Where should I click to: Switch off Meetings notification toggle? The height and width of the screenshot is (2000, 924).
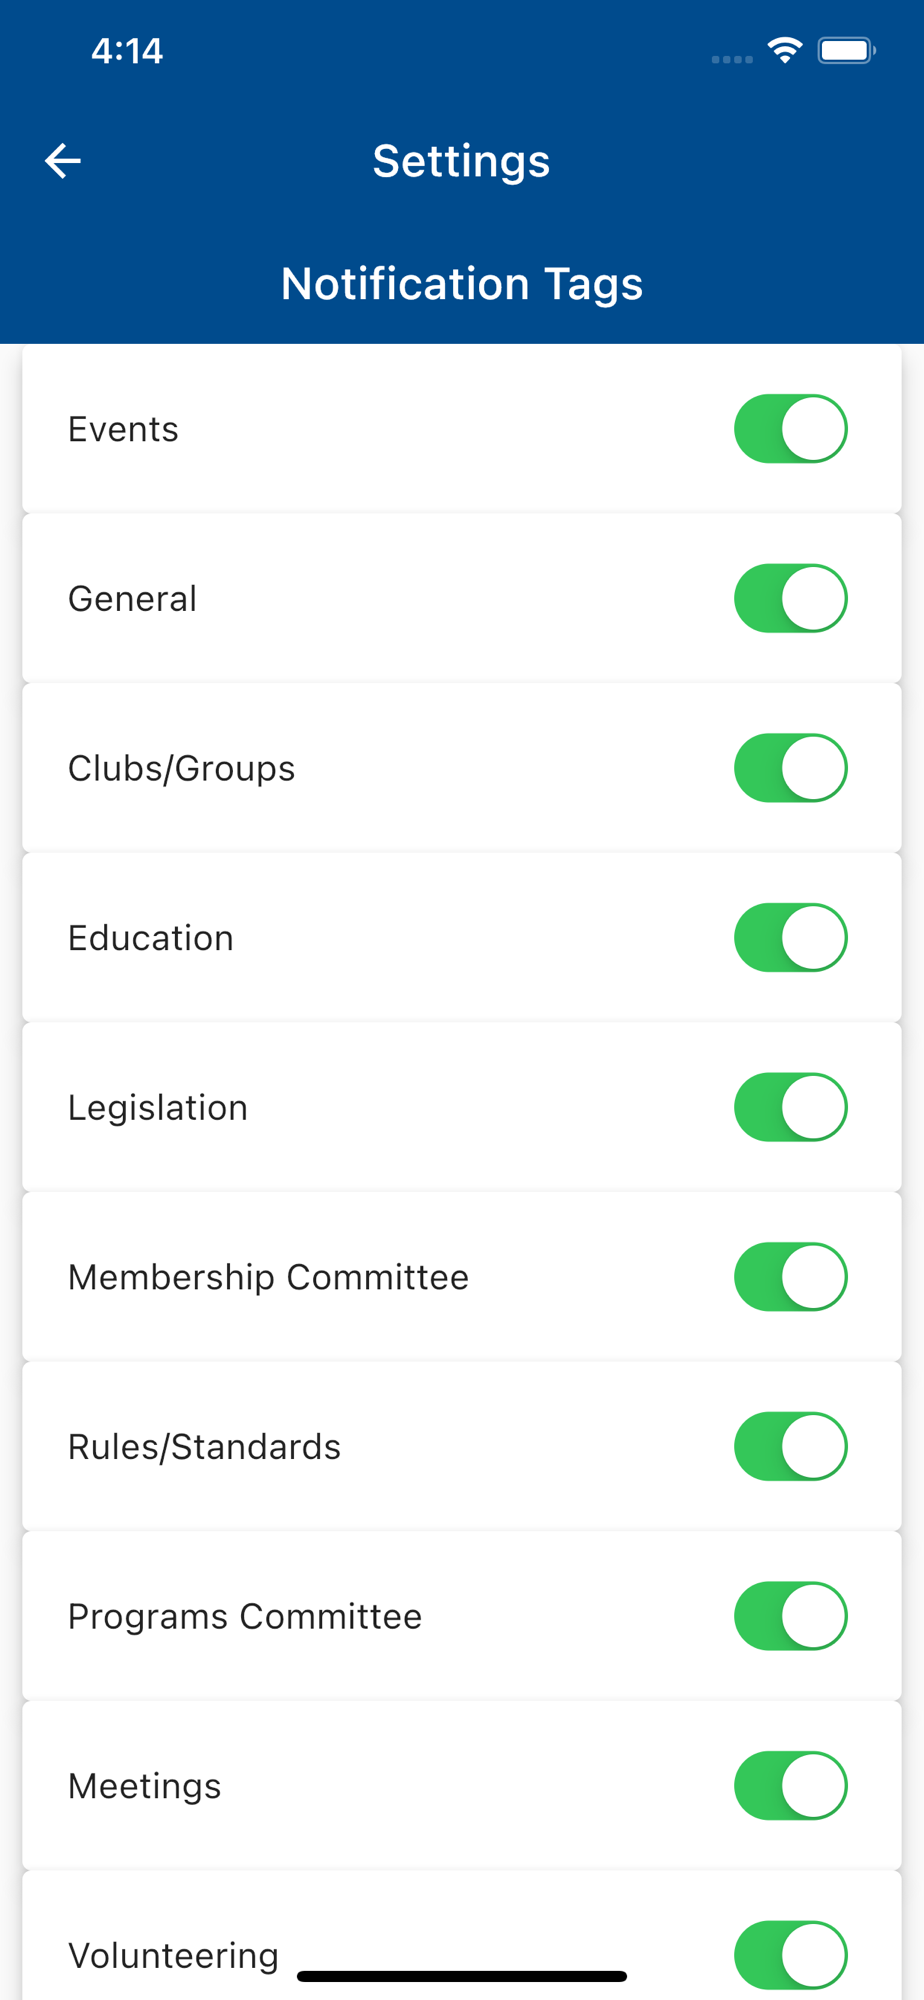(x=790, y=1786)
